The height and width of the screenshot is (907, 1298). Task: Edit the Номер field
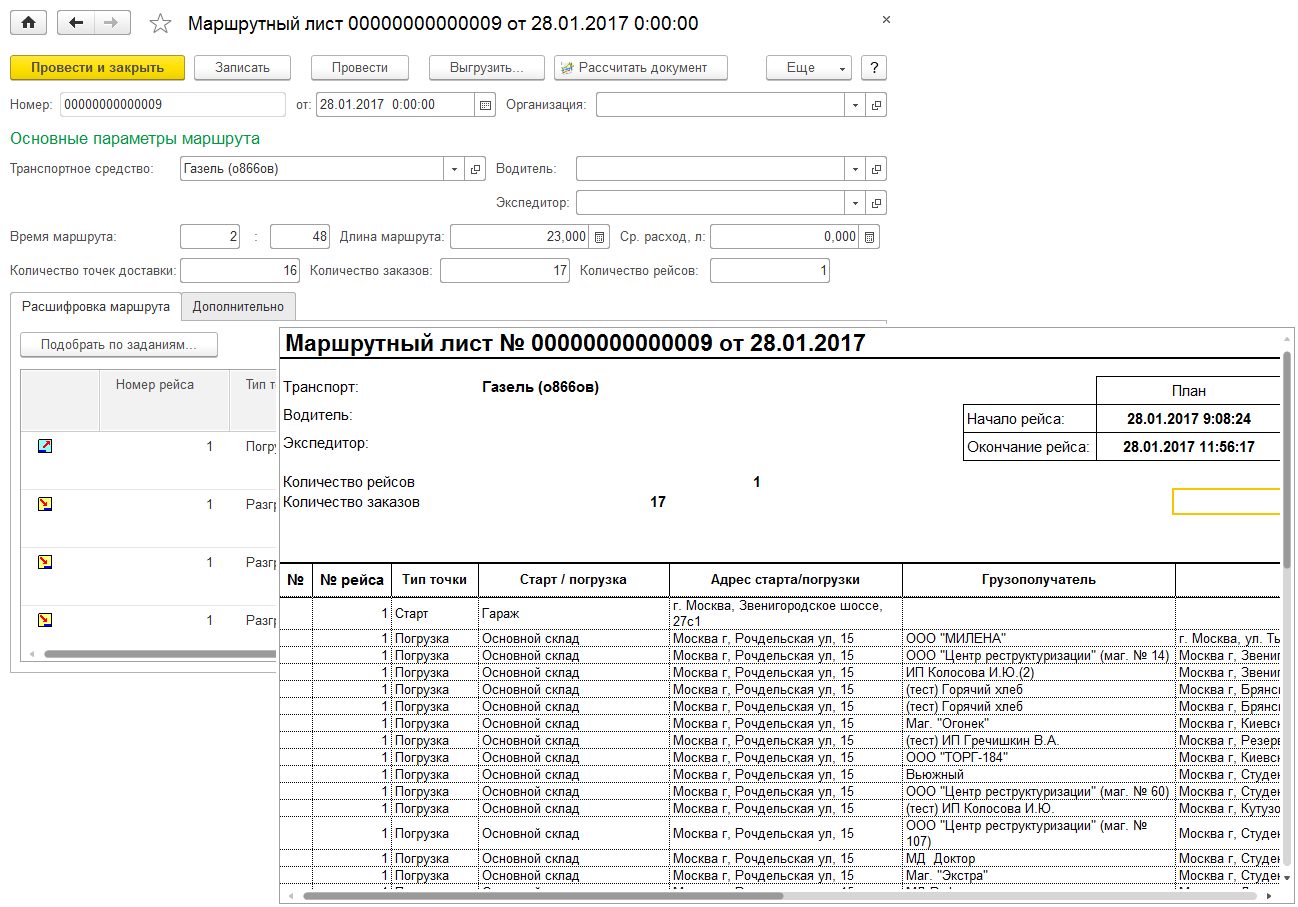[173, 104]
